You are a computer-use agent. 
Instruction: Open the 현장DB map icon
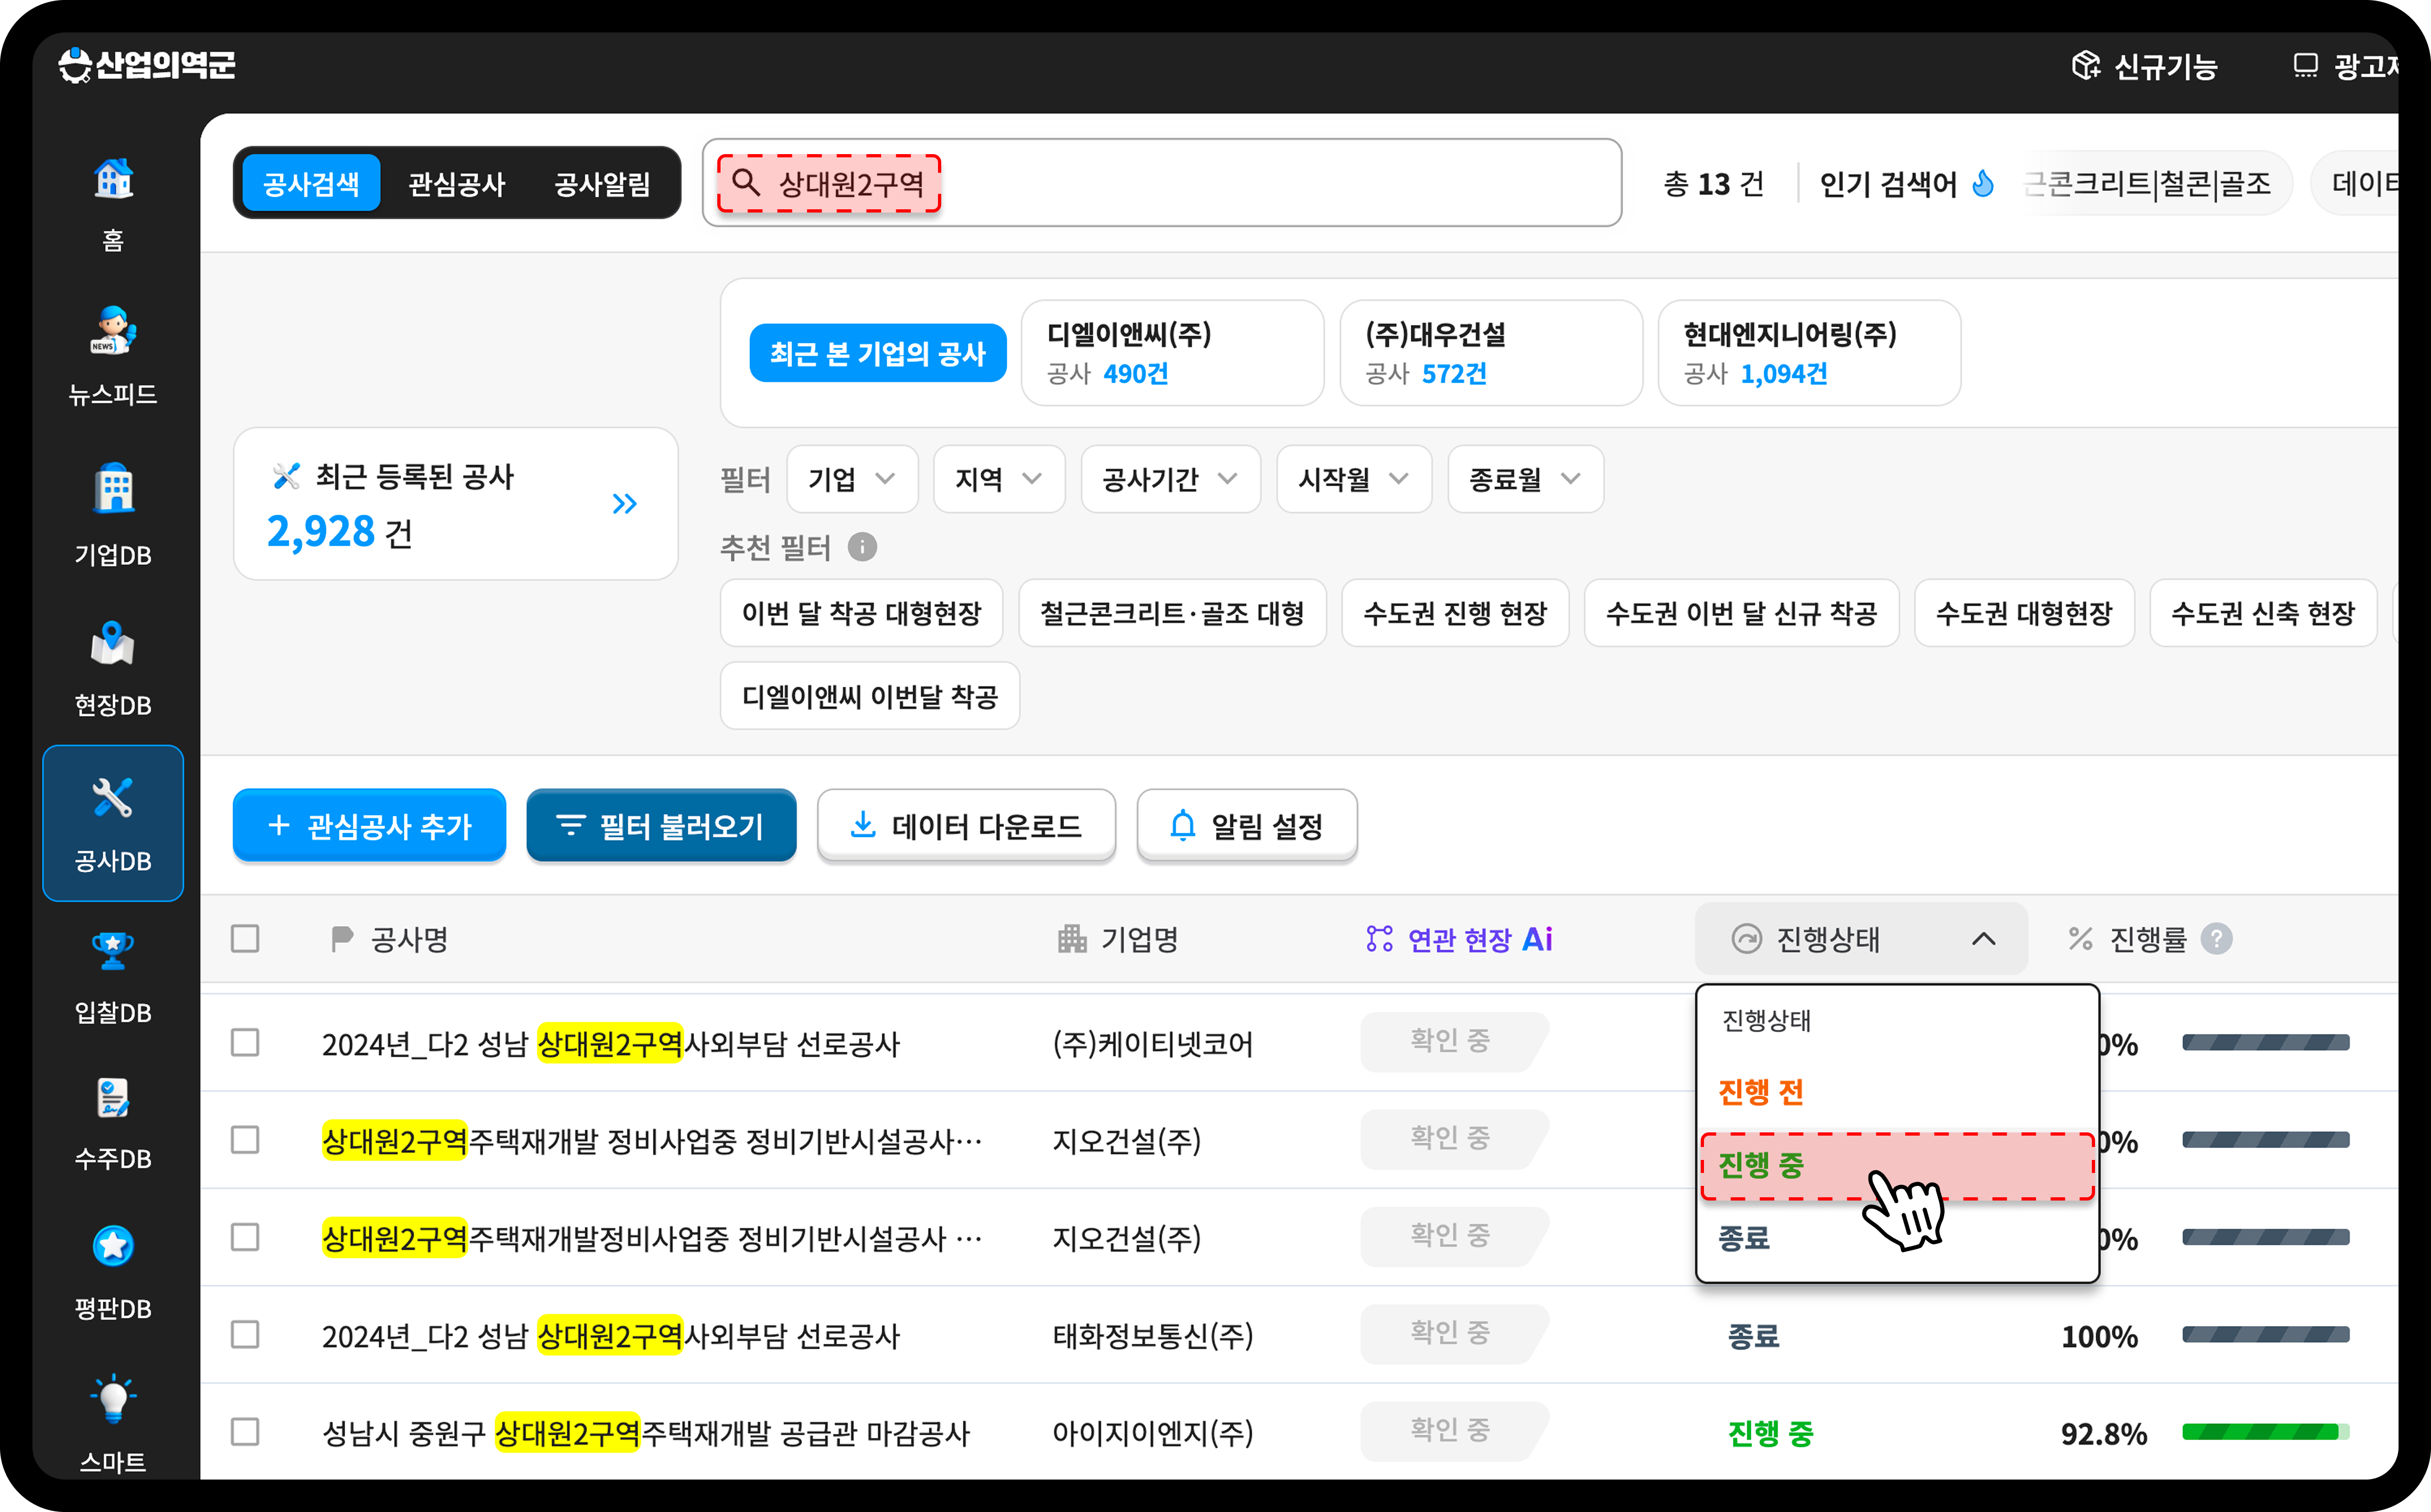[113, 643]
